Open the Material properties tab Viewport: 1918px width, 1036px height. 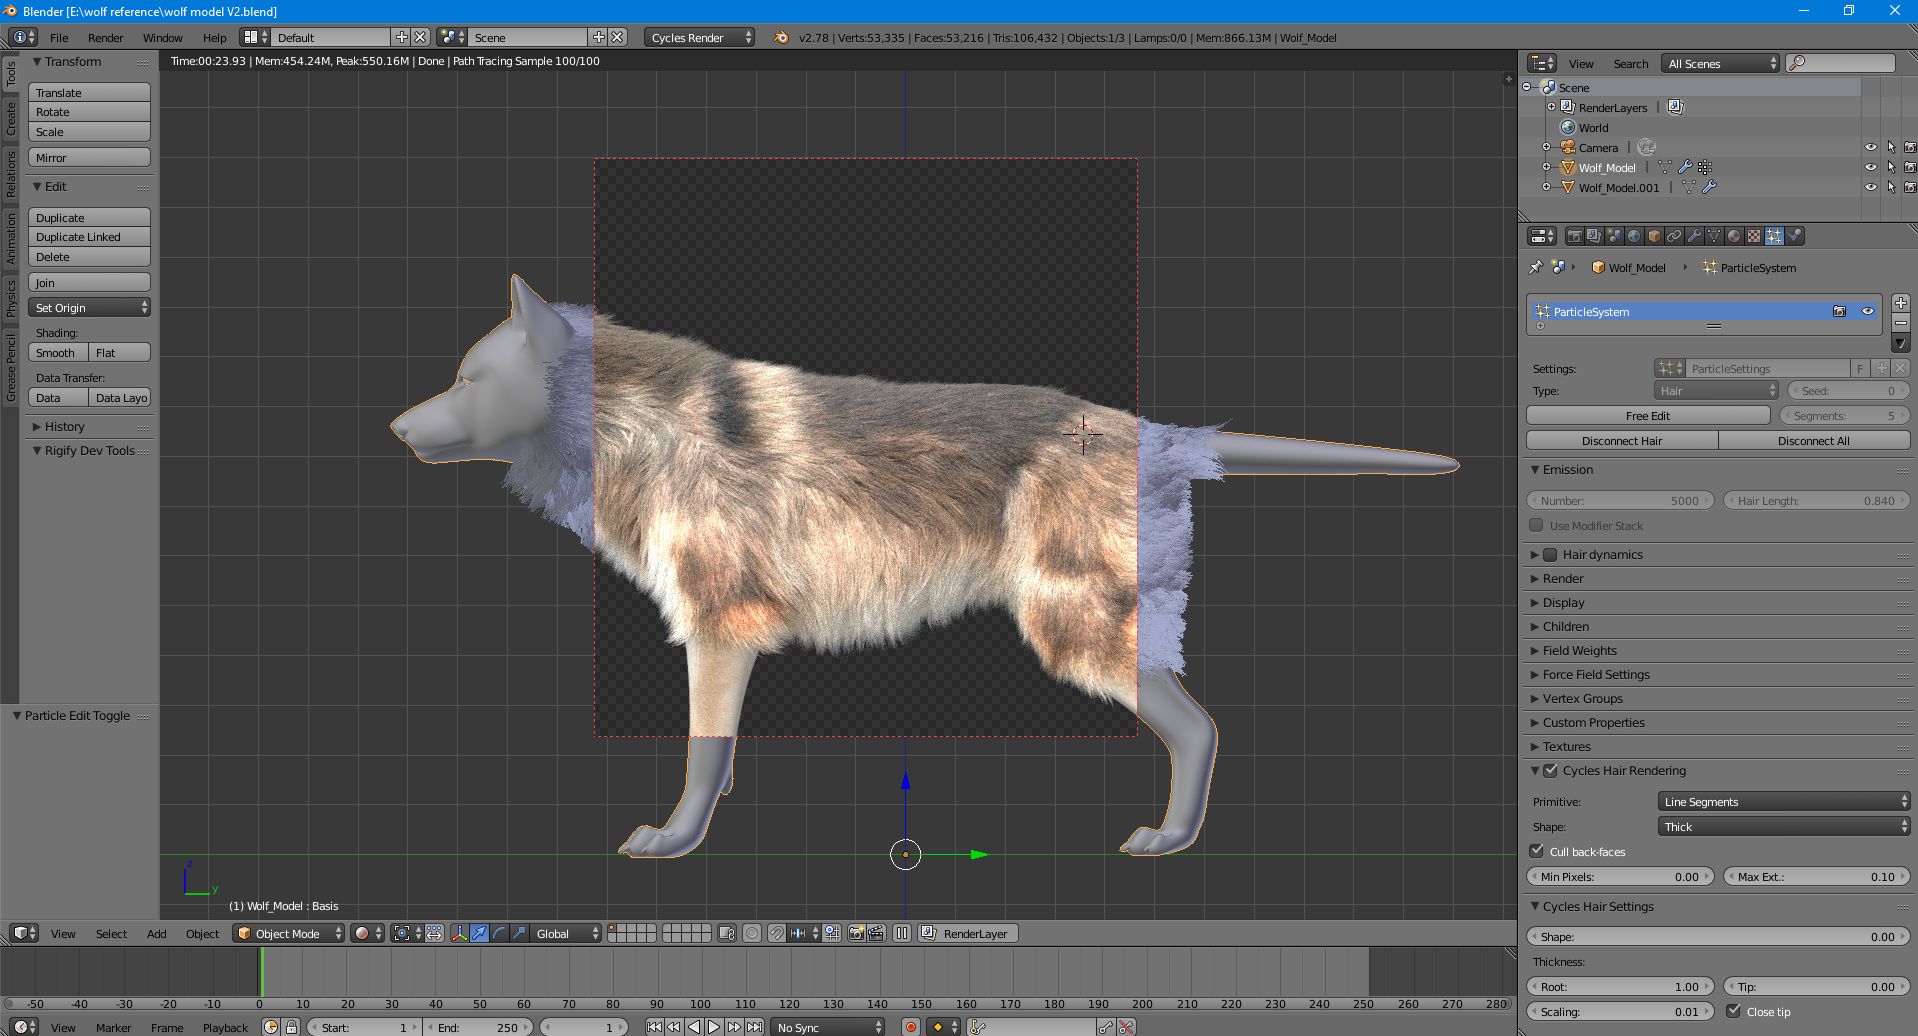coord(1734,236)
